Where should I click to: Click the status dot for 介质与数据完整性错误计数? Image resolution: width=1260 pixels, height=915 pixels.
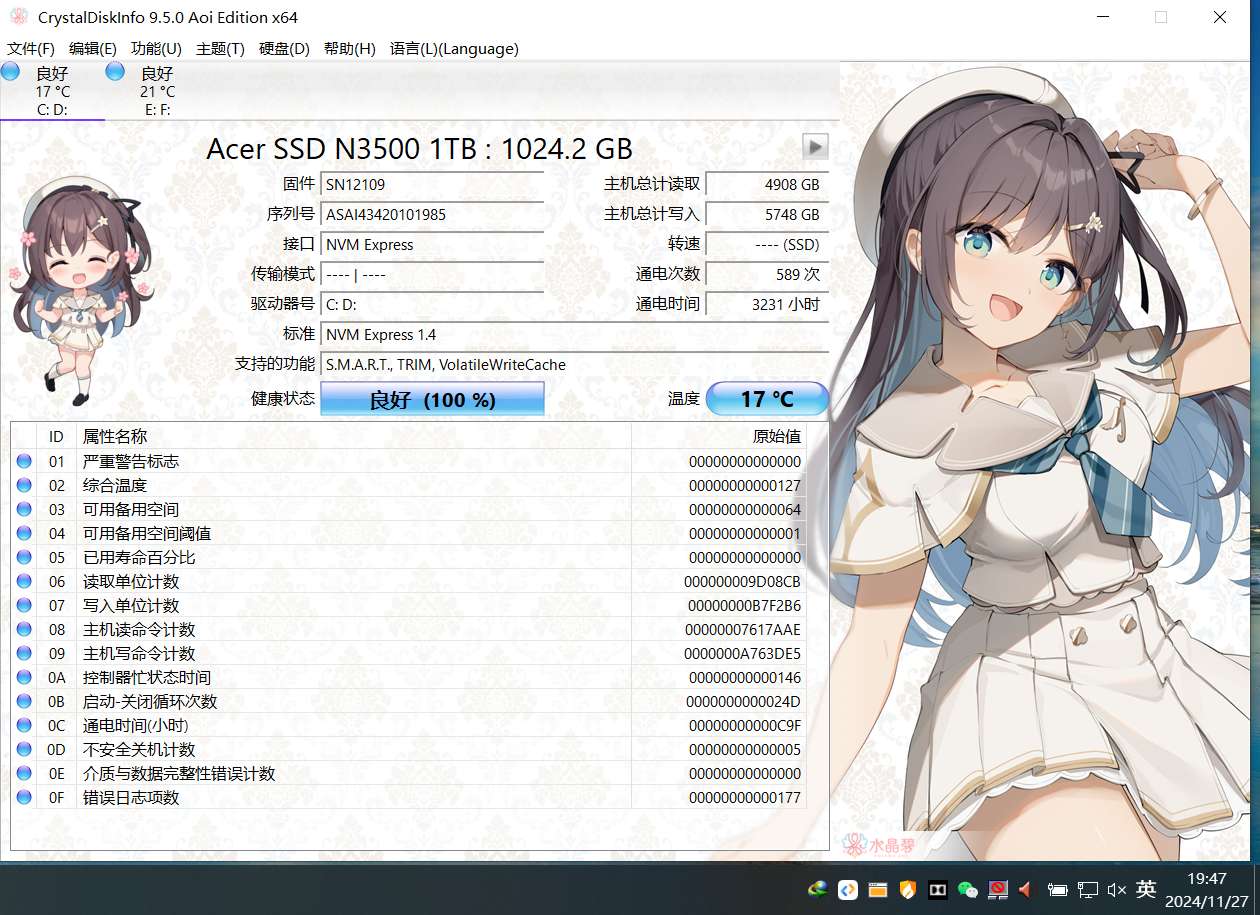point(24,773)
